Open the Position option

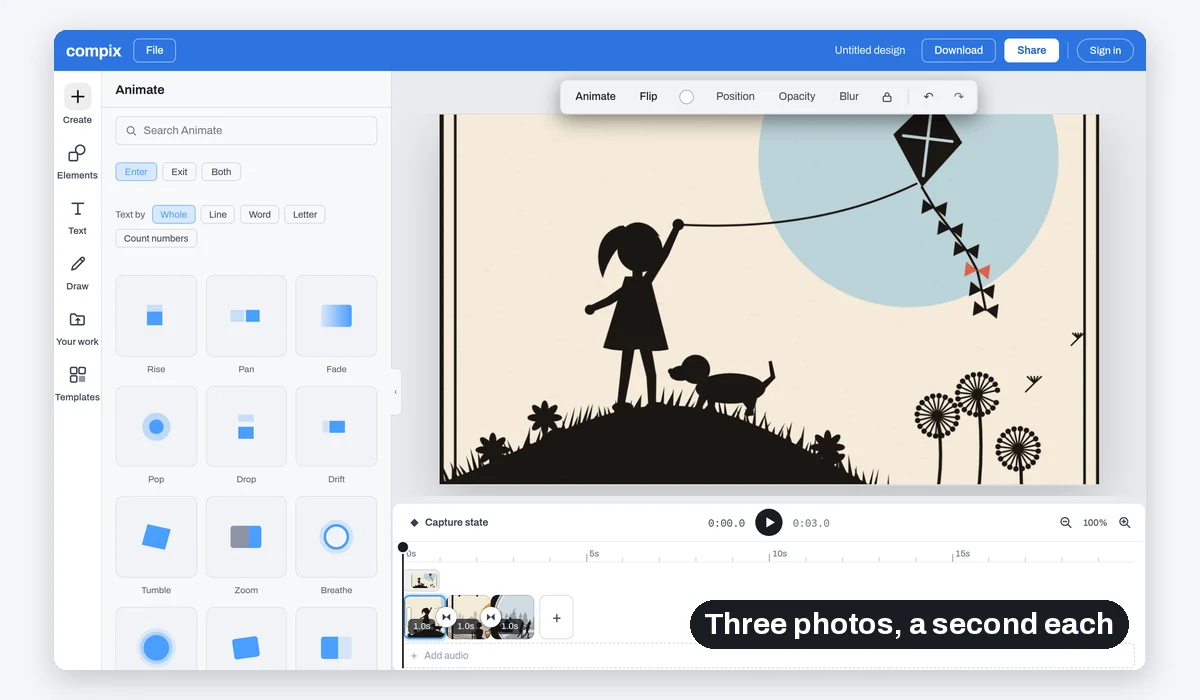[735, 97]
